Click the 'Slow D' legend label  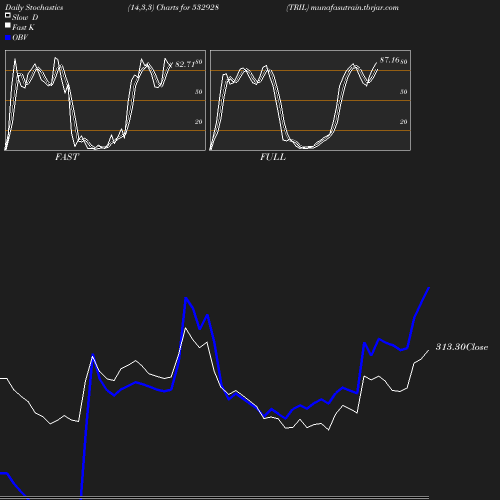point(25,17)
